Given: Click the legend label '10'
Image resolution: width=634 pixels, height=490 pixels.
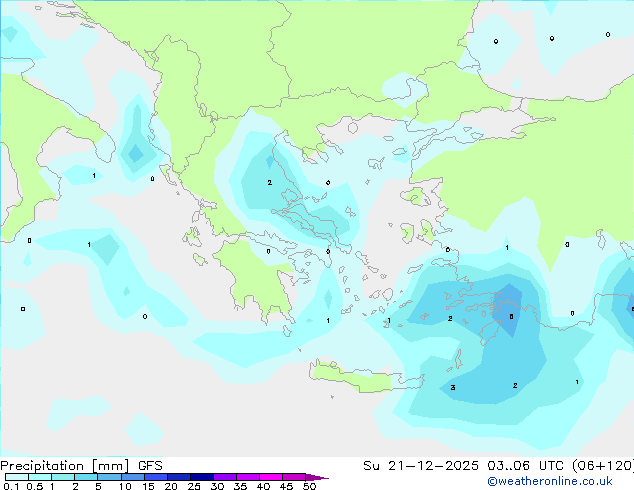Looking at the screenshot, I should pos(125,486).
